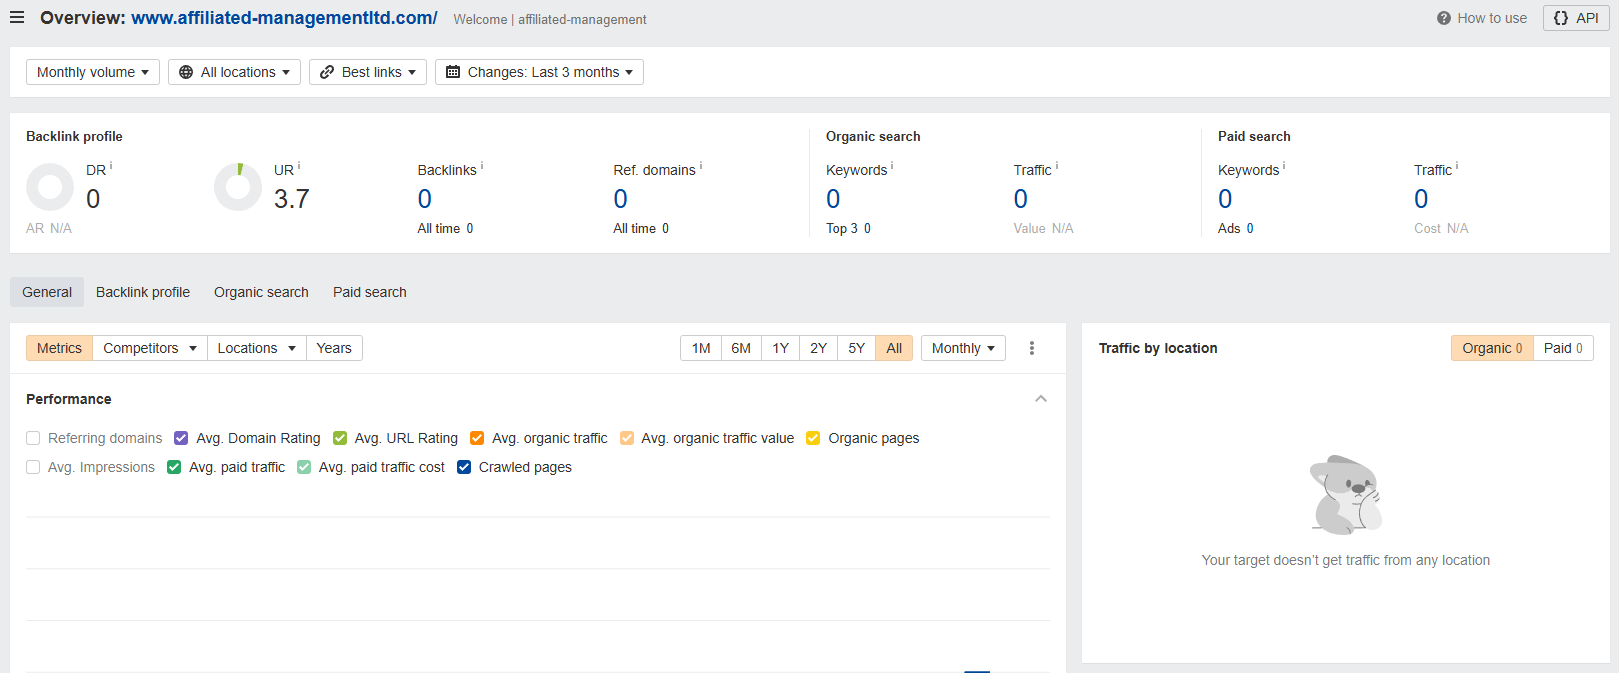Click the DR donut chart
Image resolution: width=1619 pixels, height=673 pixels.
[x=50, y=187]
